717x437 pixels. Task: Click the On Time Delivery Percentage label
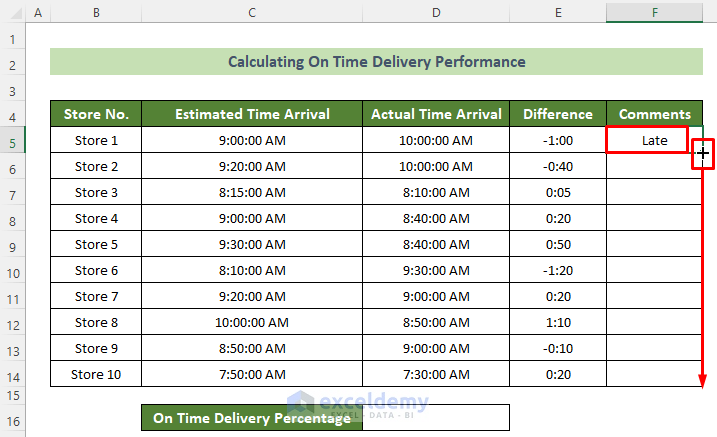pos(252,418)
